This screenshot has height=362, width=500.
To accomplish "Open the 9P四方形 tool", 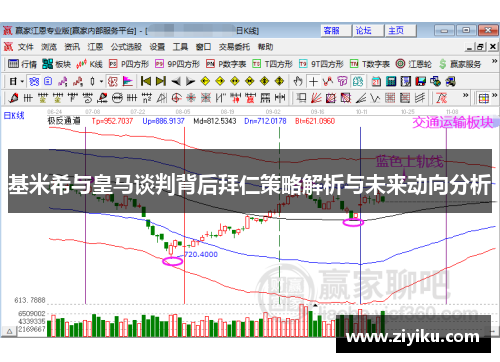I will pyautogui.click(x=178, y=64).
